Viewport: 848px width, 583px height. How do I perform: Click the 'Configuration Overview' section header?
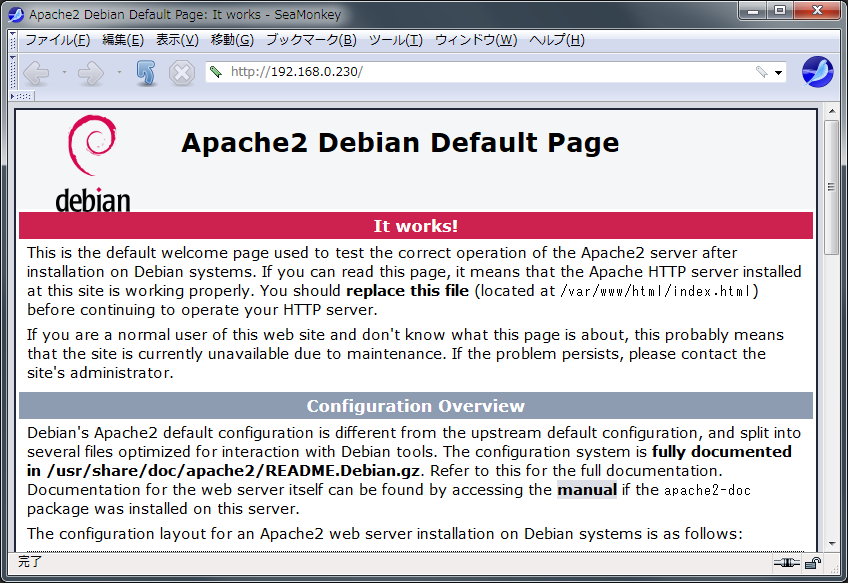click(x=416, y=406)
